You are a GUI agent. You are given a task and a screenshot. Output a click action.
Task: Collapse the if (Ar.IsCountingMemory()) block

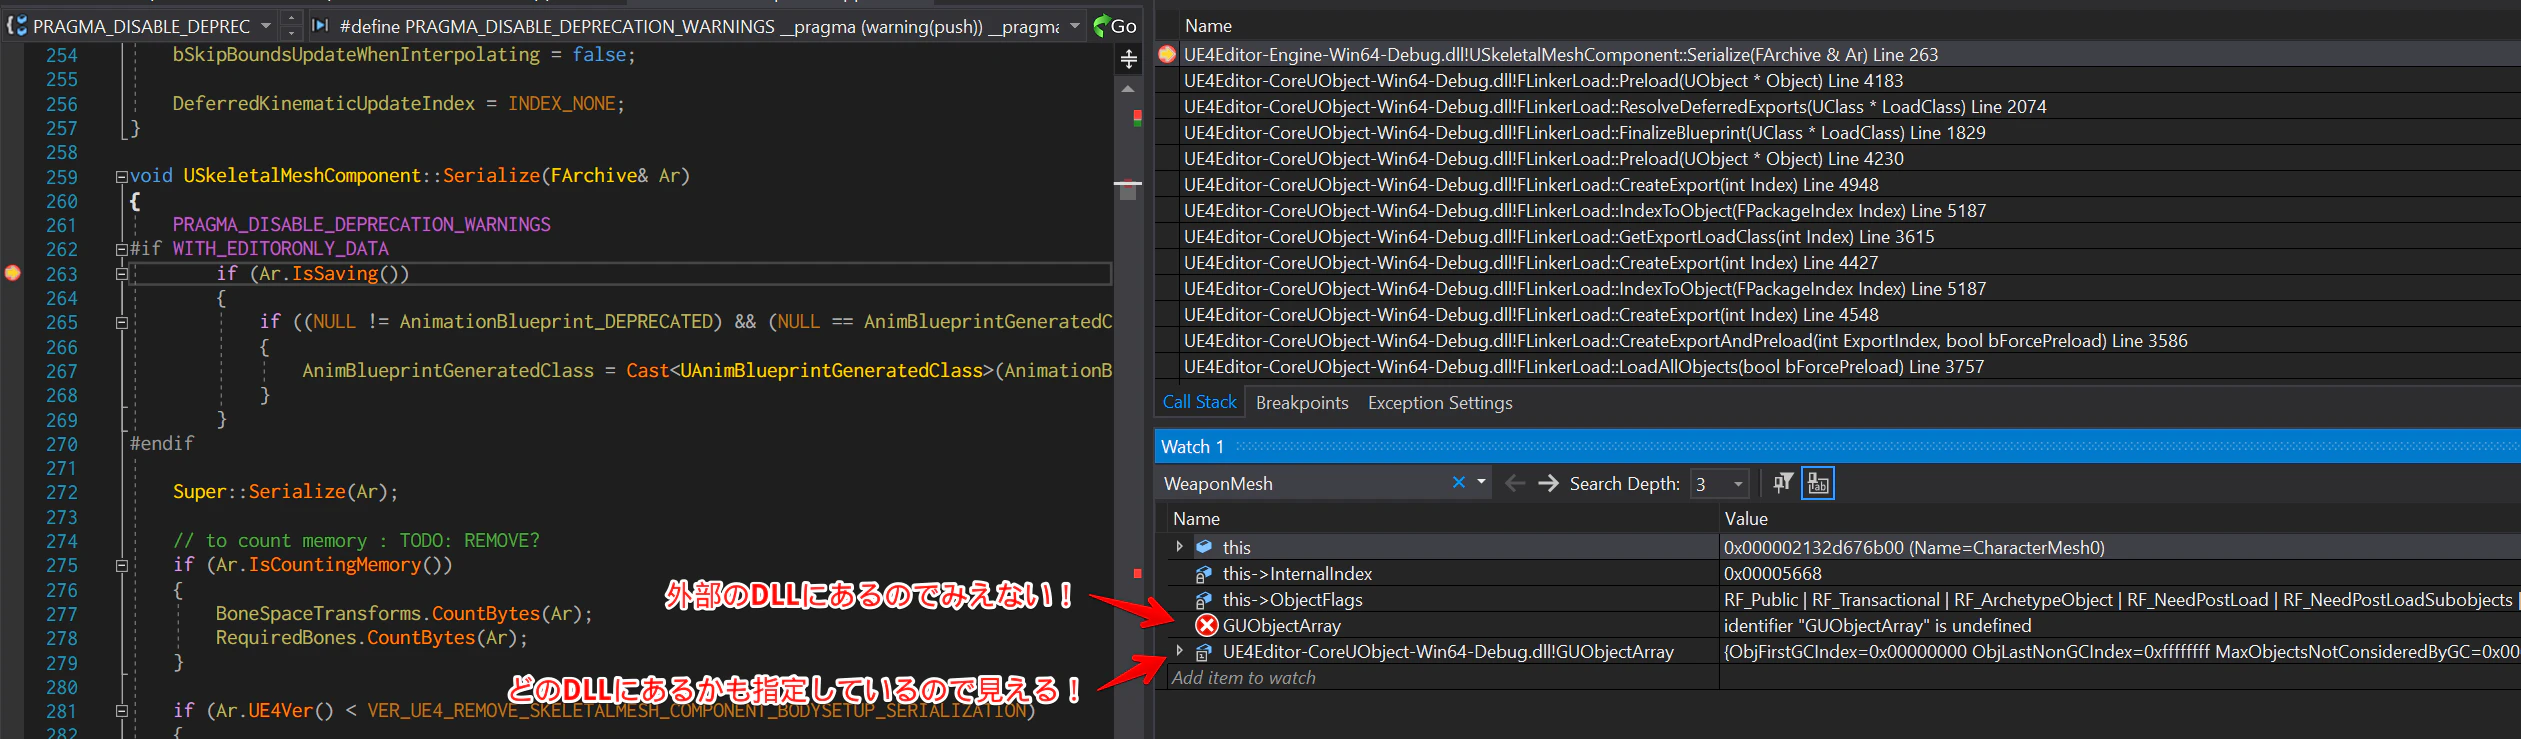[x=122, y=565]
